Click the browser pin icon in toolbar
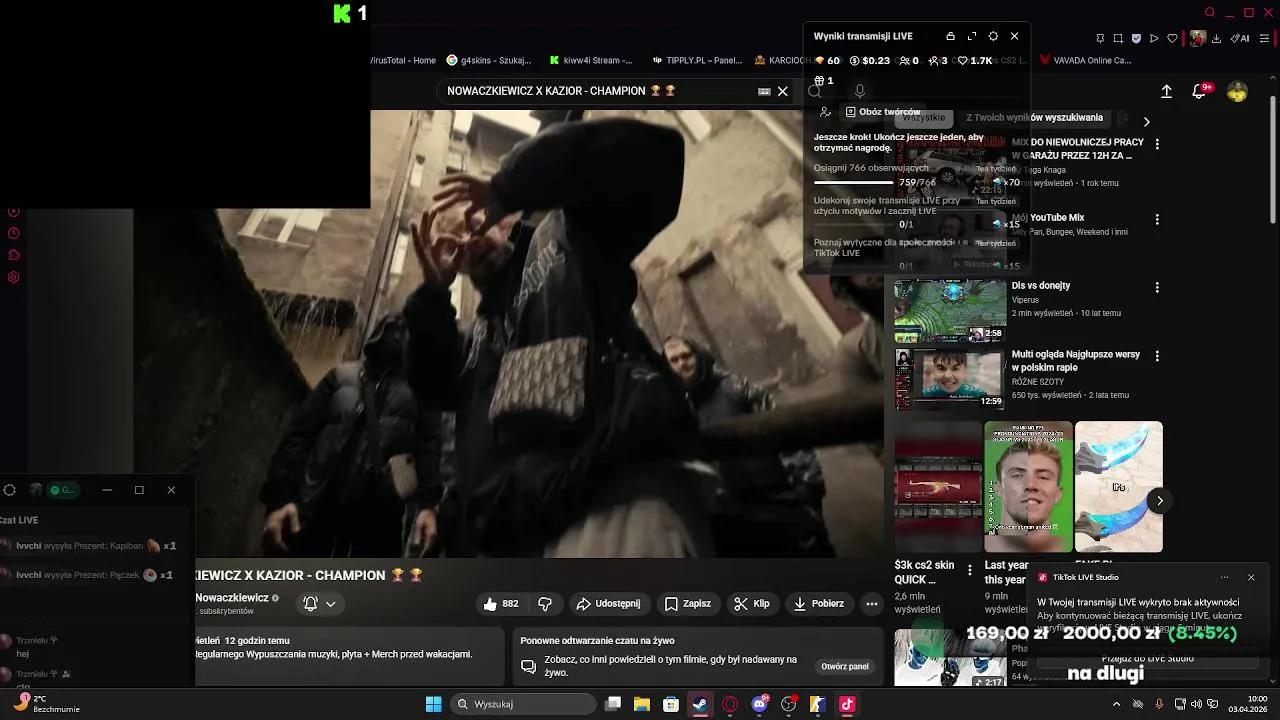1280x720 pixels. tap(1100, 38)
